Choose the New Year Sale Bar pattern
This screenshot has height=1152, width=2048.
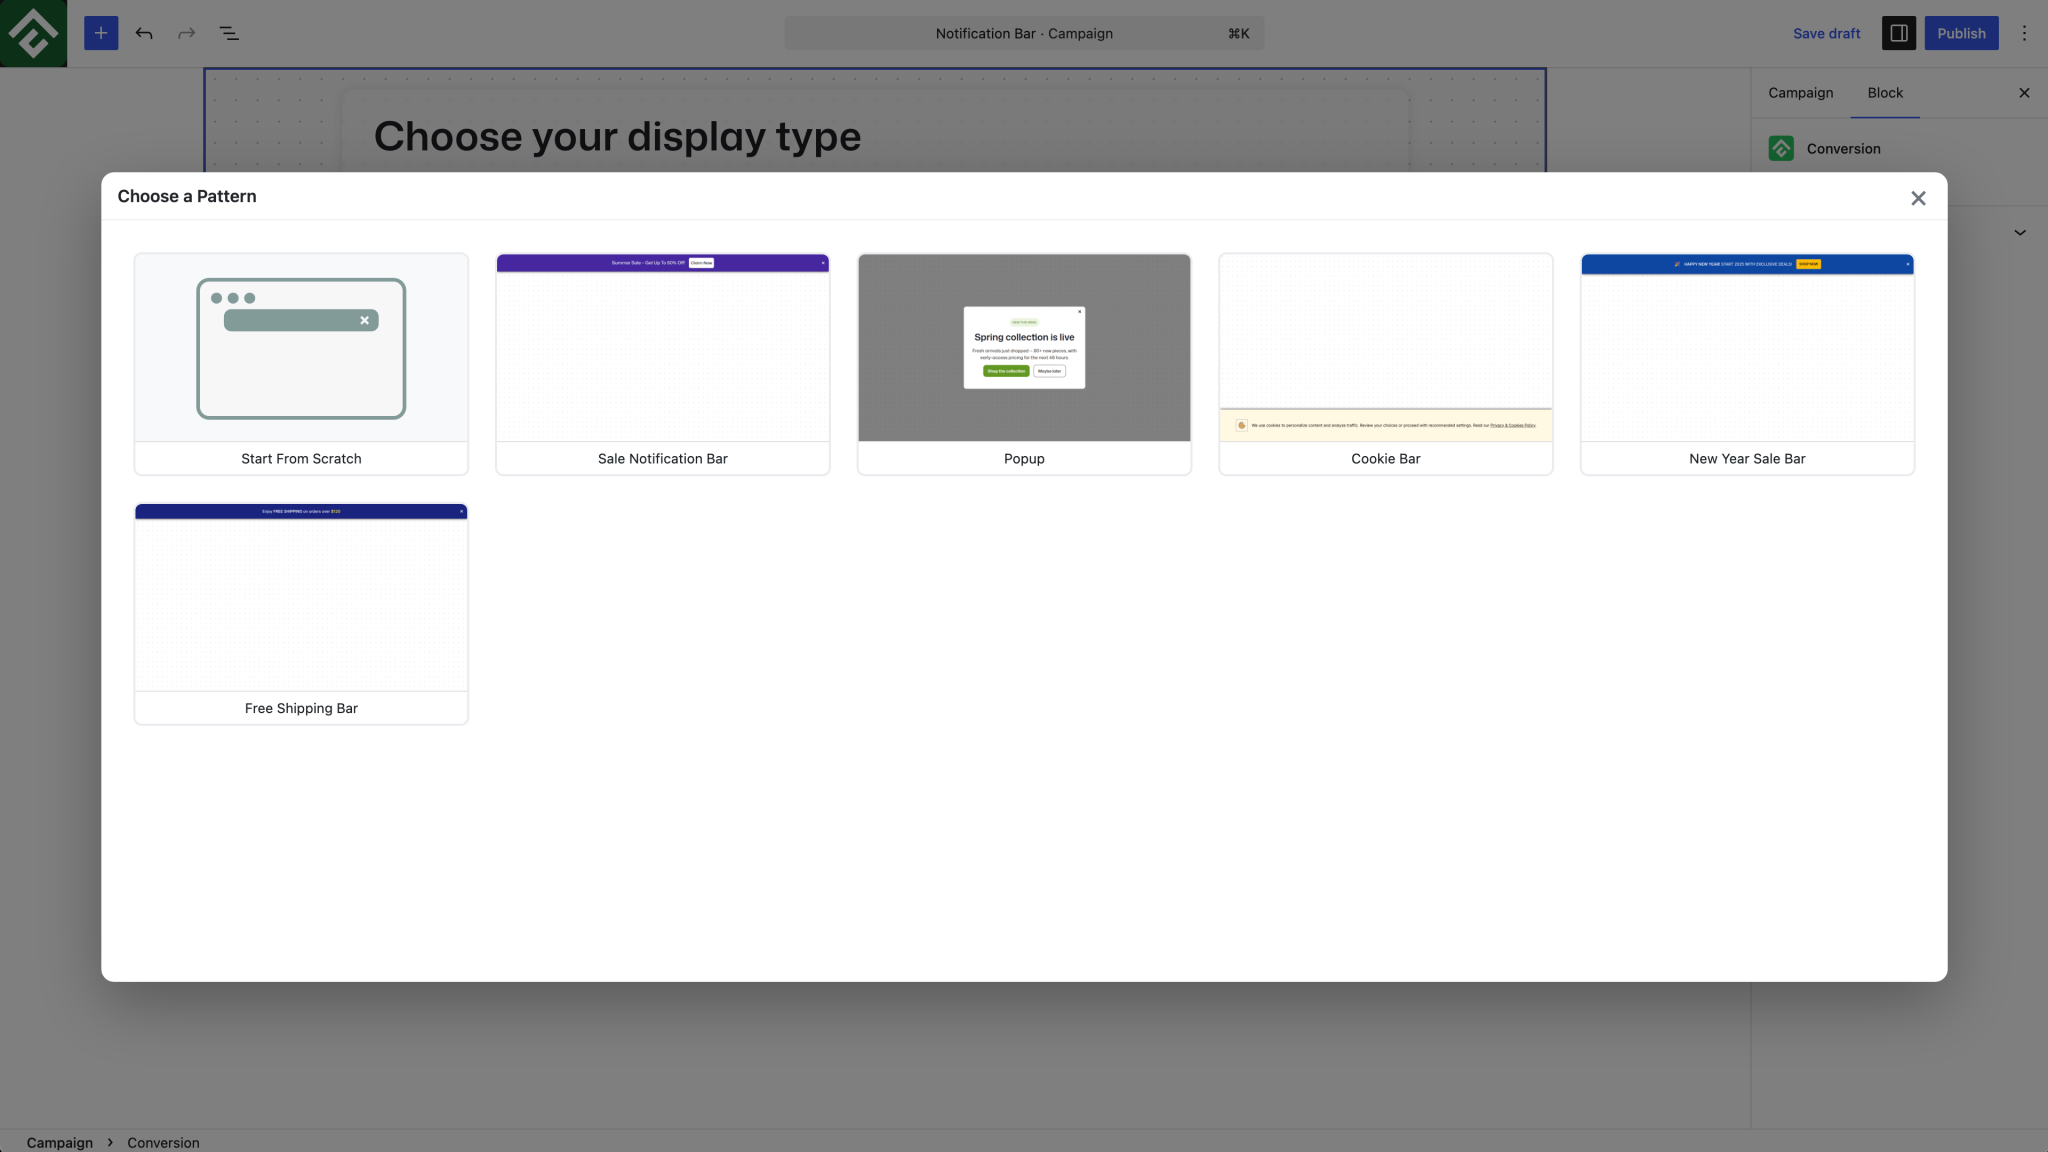tap(1747, 363)
